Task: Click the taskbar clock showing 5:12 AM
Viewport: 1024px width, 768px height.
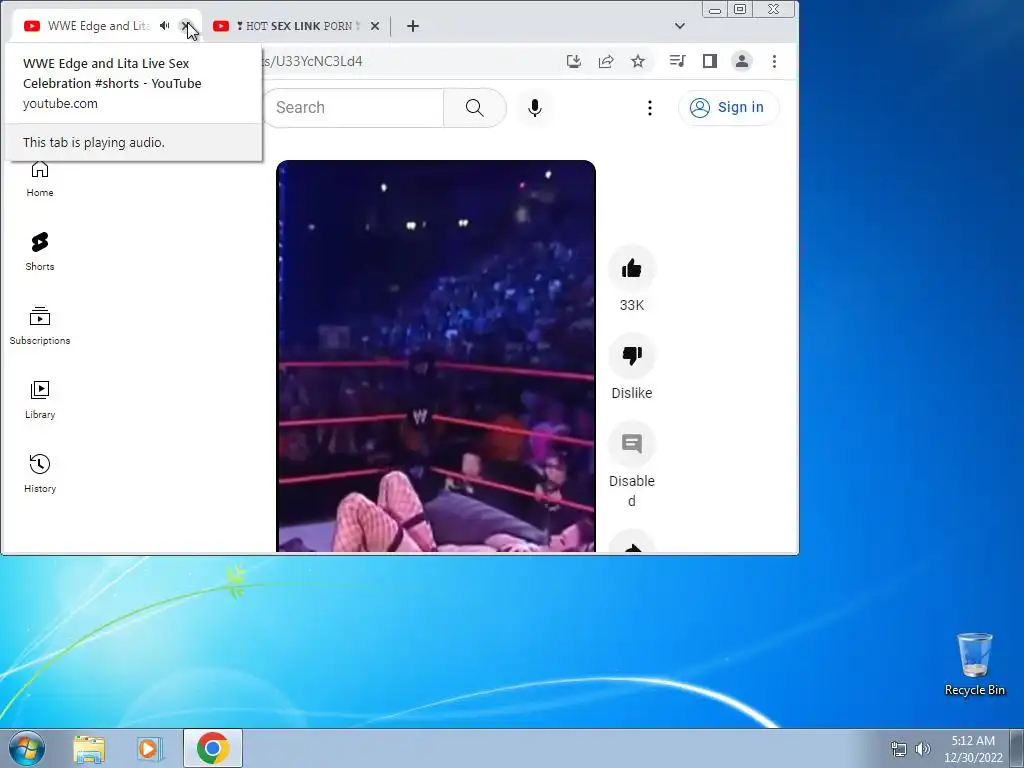Action: point(973,748)
